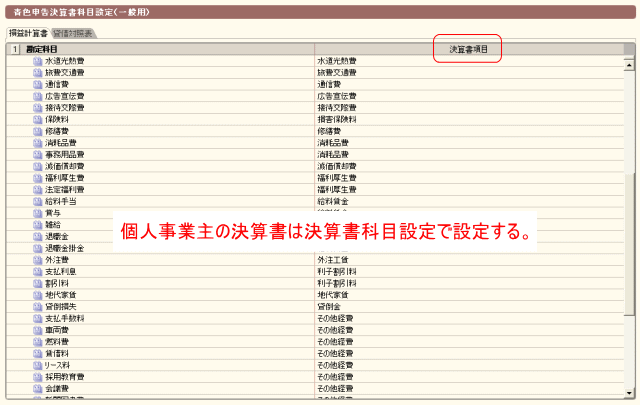
Task: Click the account icon beside 支払手数料
Action: 38,318
